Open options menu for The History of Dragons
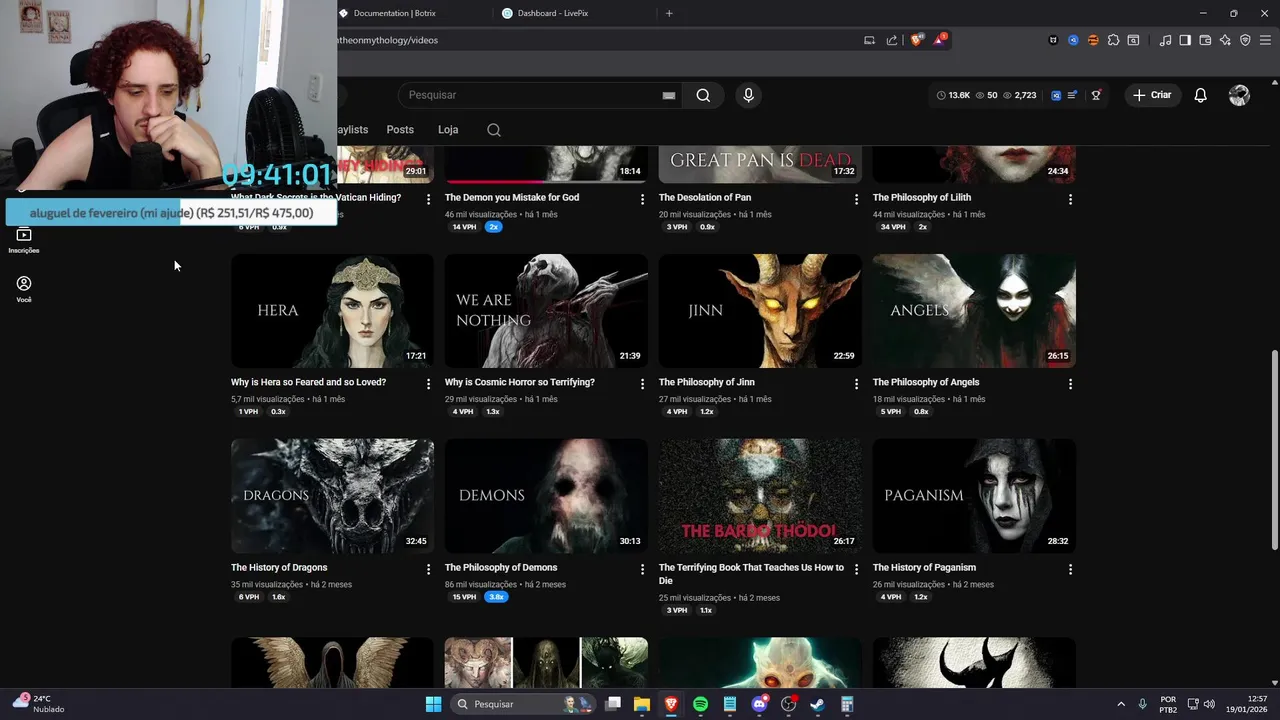 point(428,569)
